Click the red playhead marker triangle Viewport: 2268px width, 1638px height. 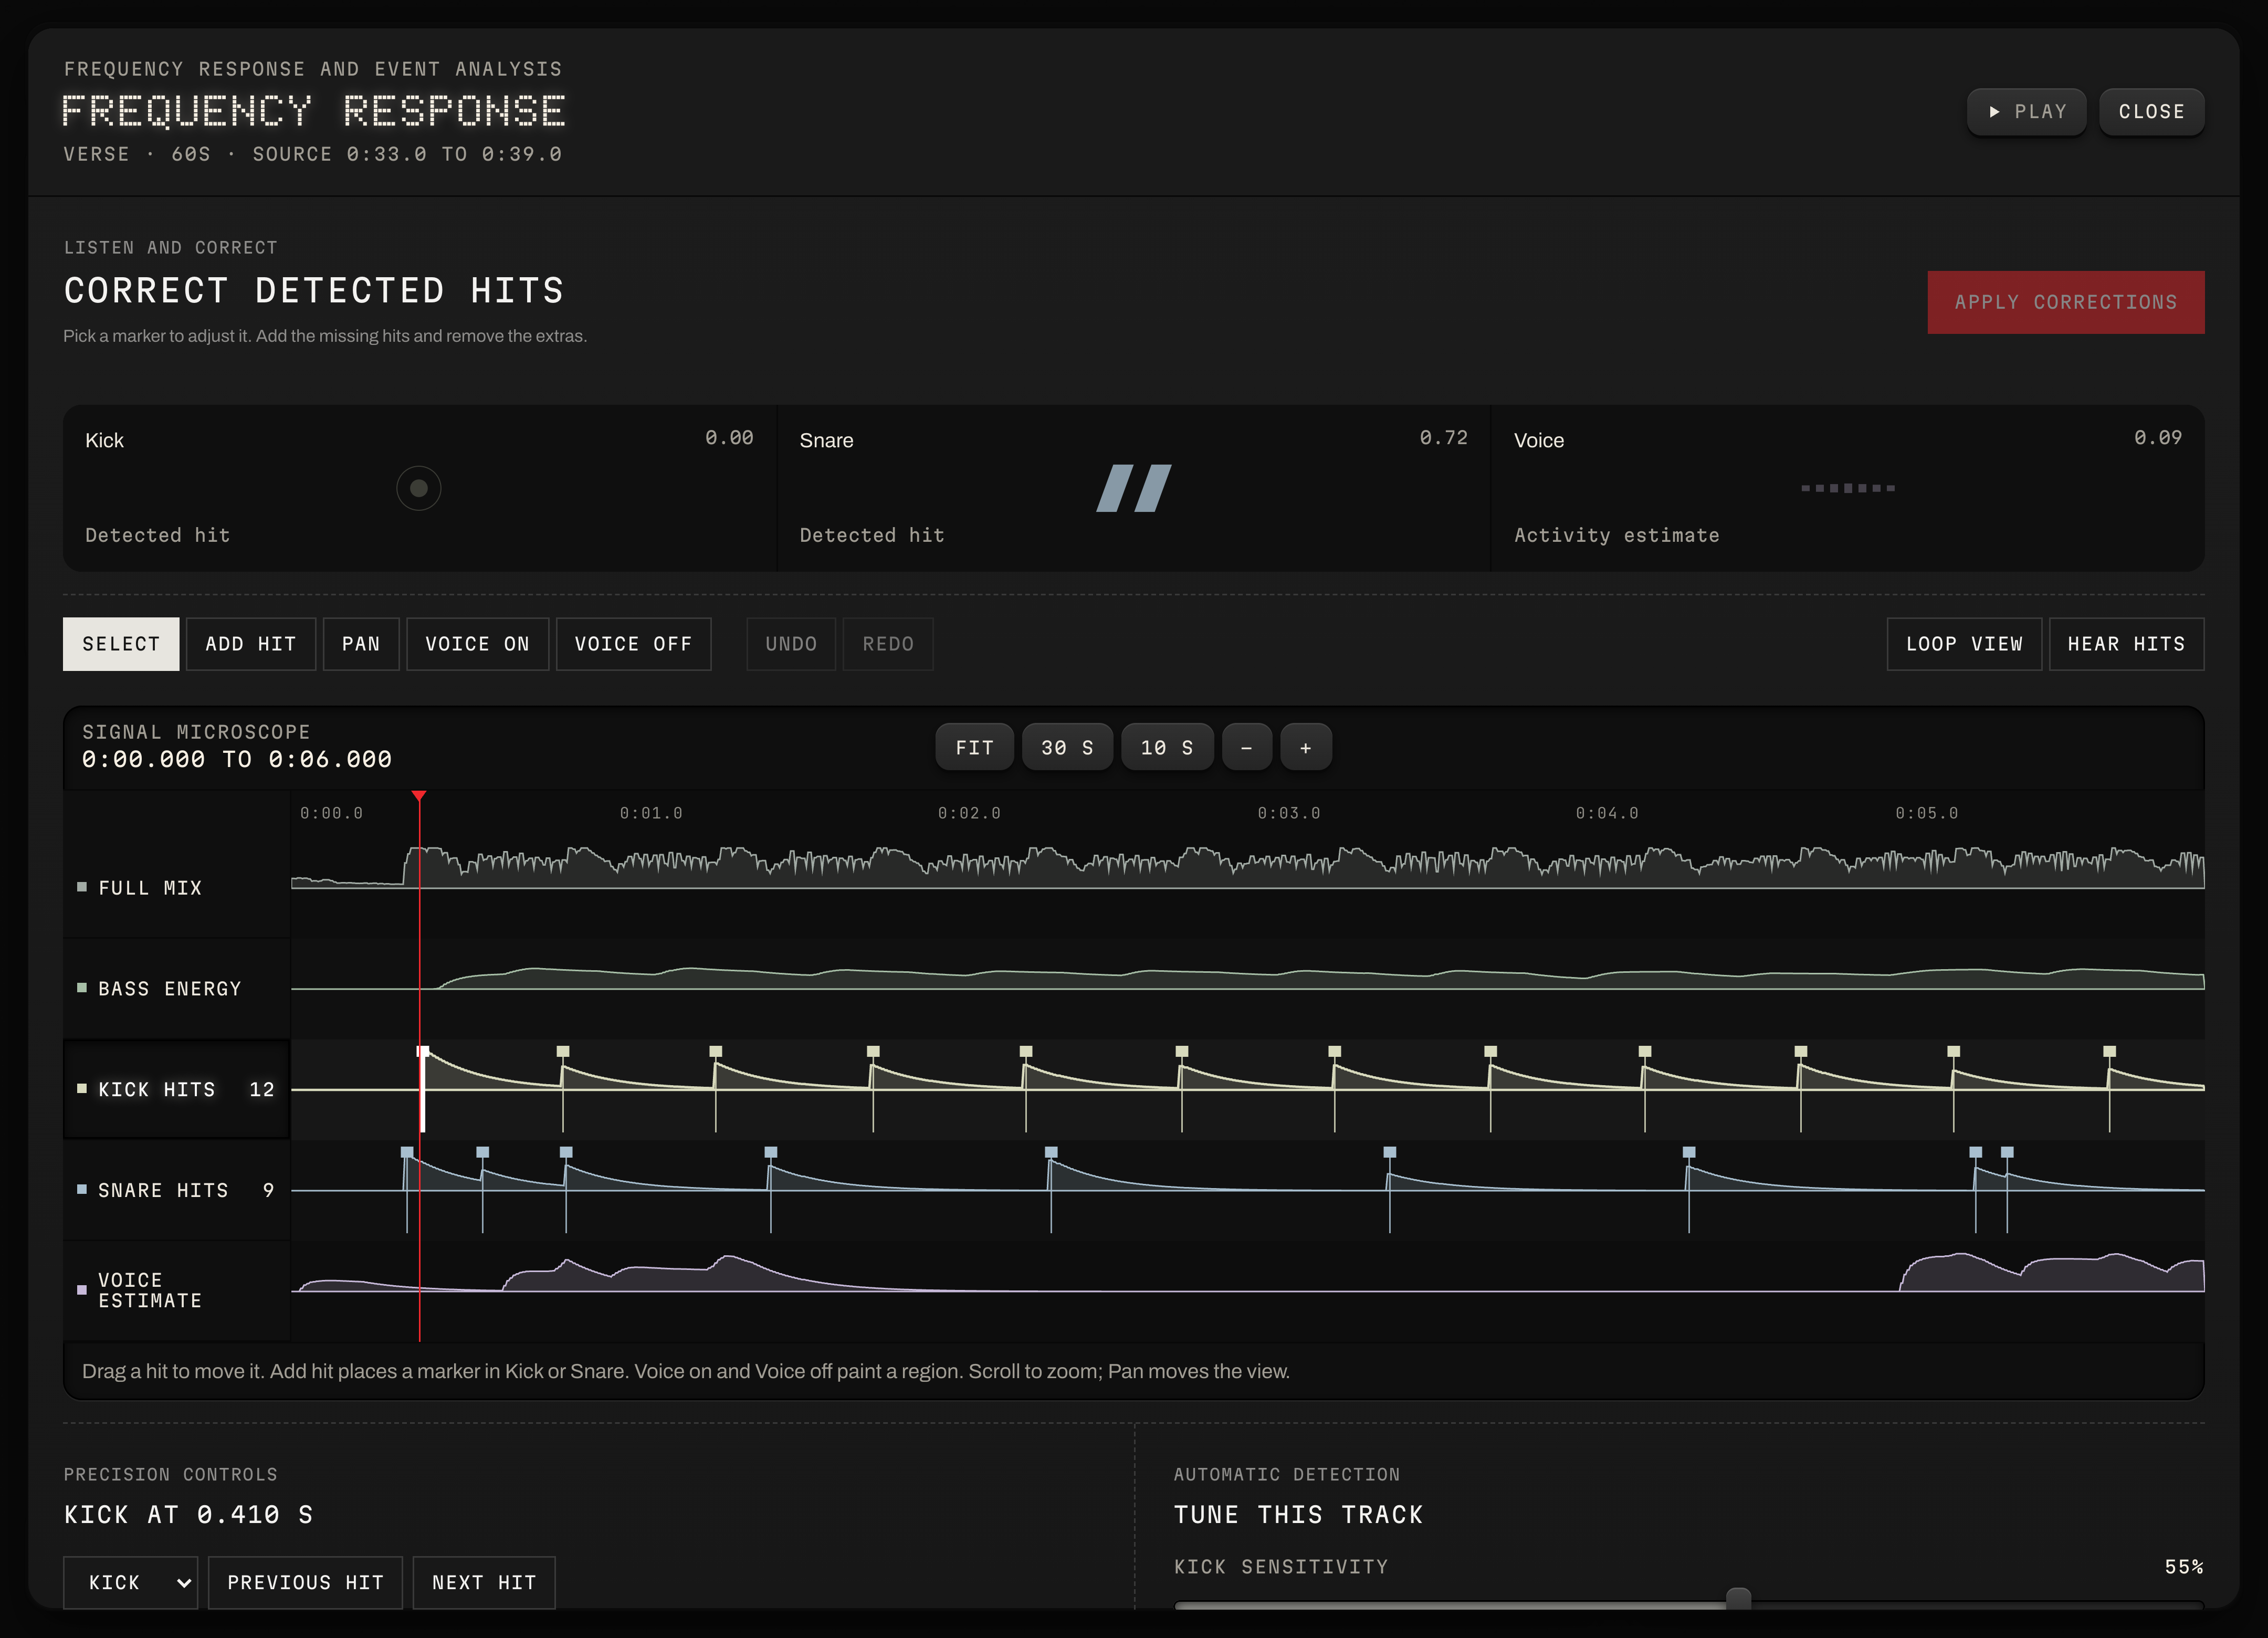point(419,796)
